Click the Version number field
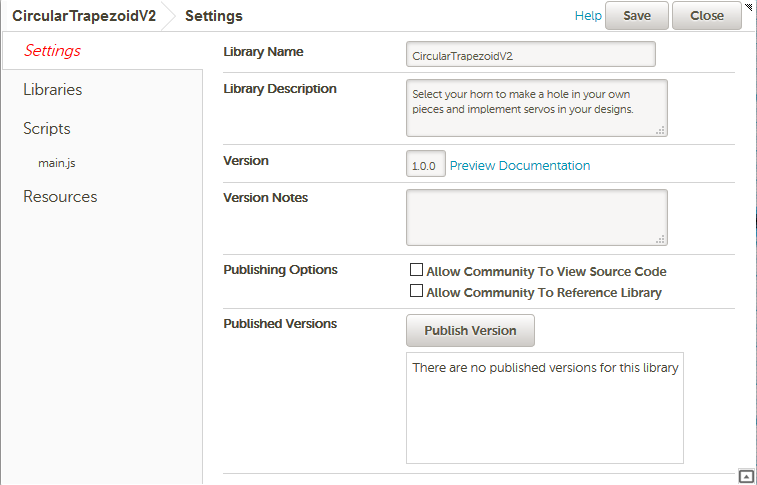 pyautogui.click(x=426, y=164)
